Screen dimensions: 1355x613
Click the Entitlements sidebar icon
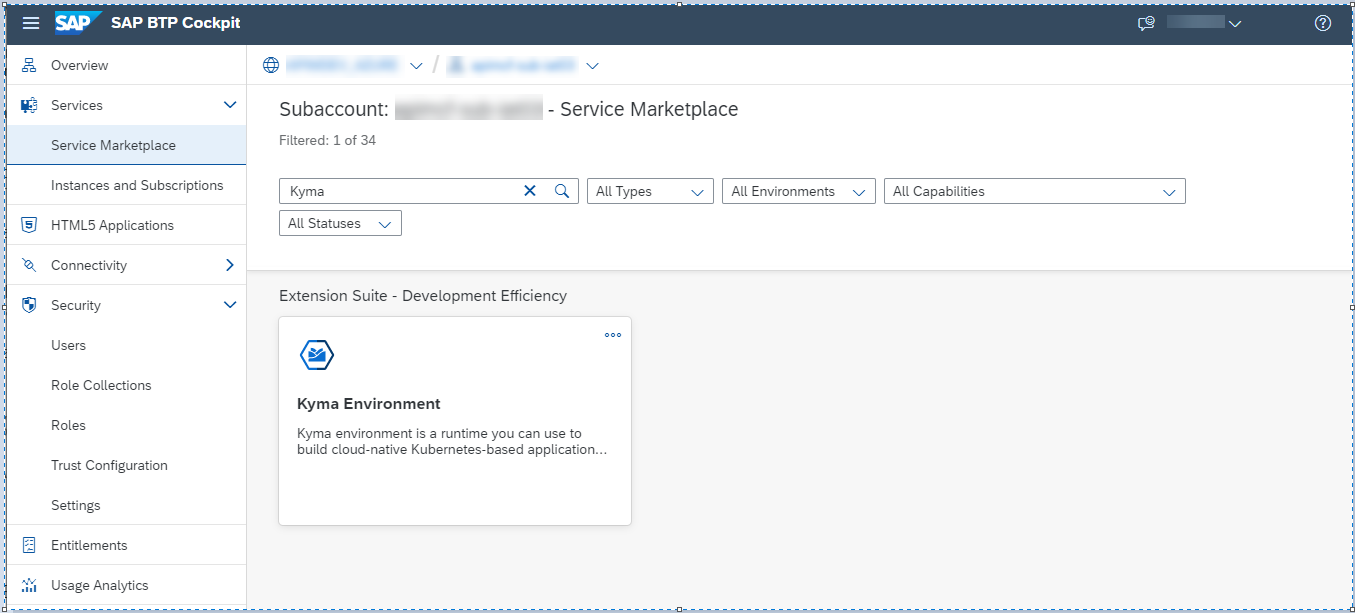pos(29,545)
